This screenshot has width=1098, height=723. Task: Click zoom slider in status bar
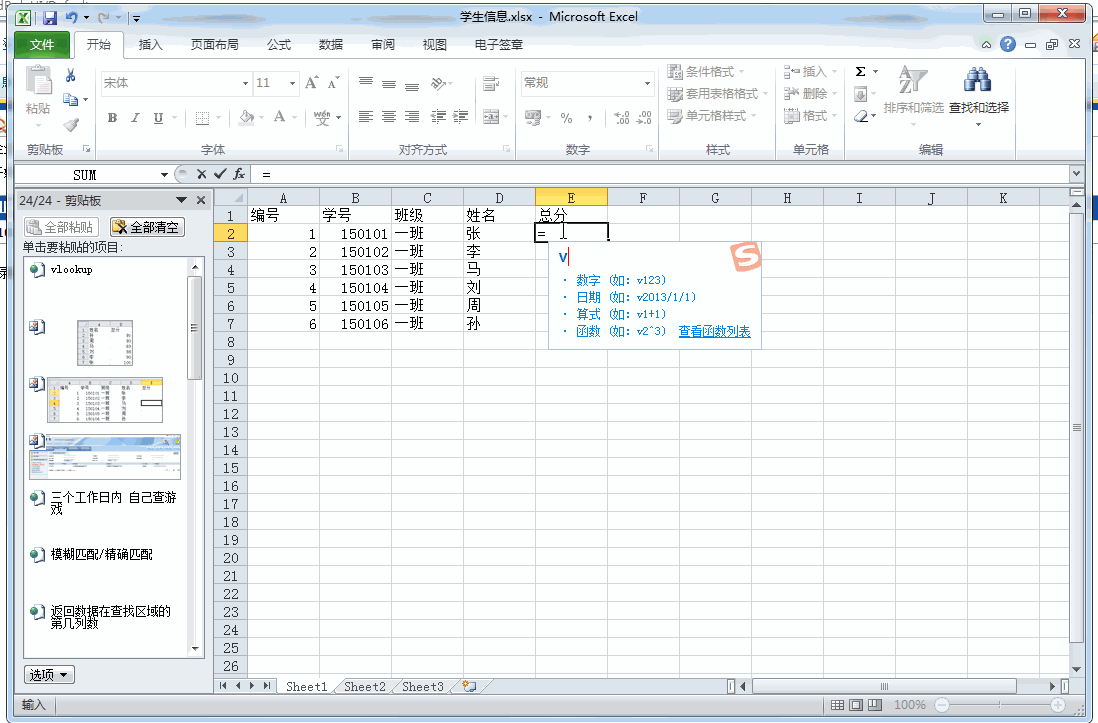pyautogui.click(x=999, y=705)
